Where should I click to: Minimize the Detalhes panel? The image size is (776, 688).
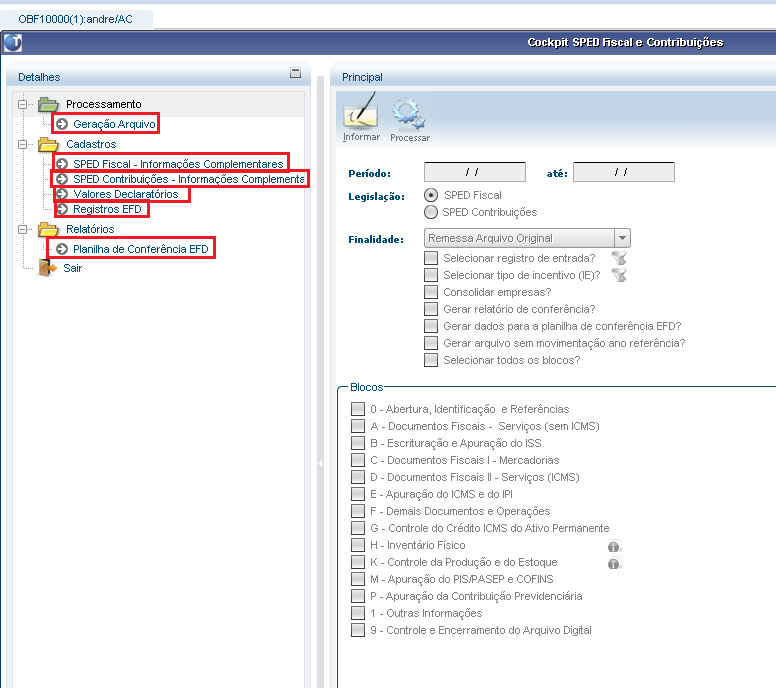295,73
